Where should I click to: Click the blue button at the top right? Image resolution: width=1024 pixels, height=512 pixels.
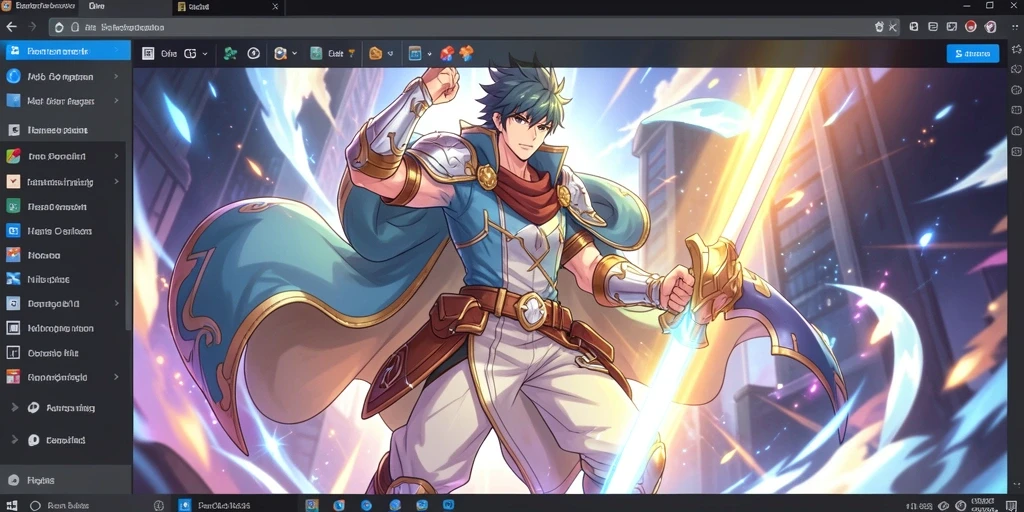coord(972,54)
